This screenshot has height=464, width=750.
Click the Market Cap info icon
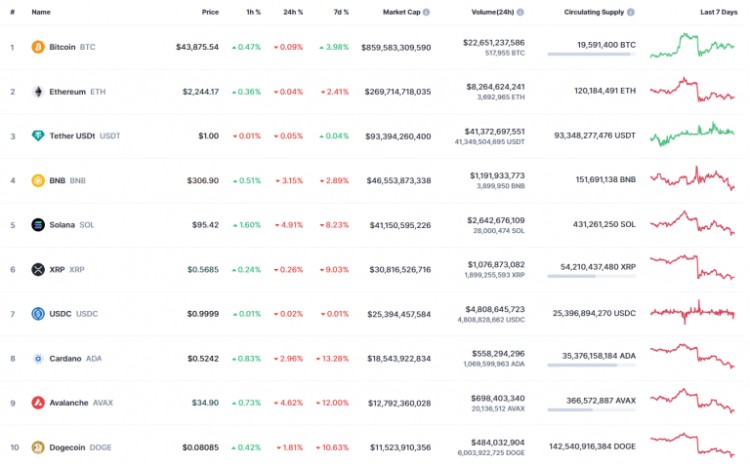426,12
